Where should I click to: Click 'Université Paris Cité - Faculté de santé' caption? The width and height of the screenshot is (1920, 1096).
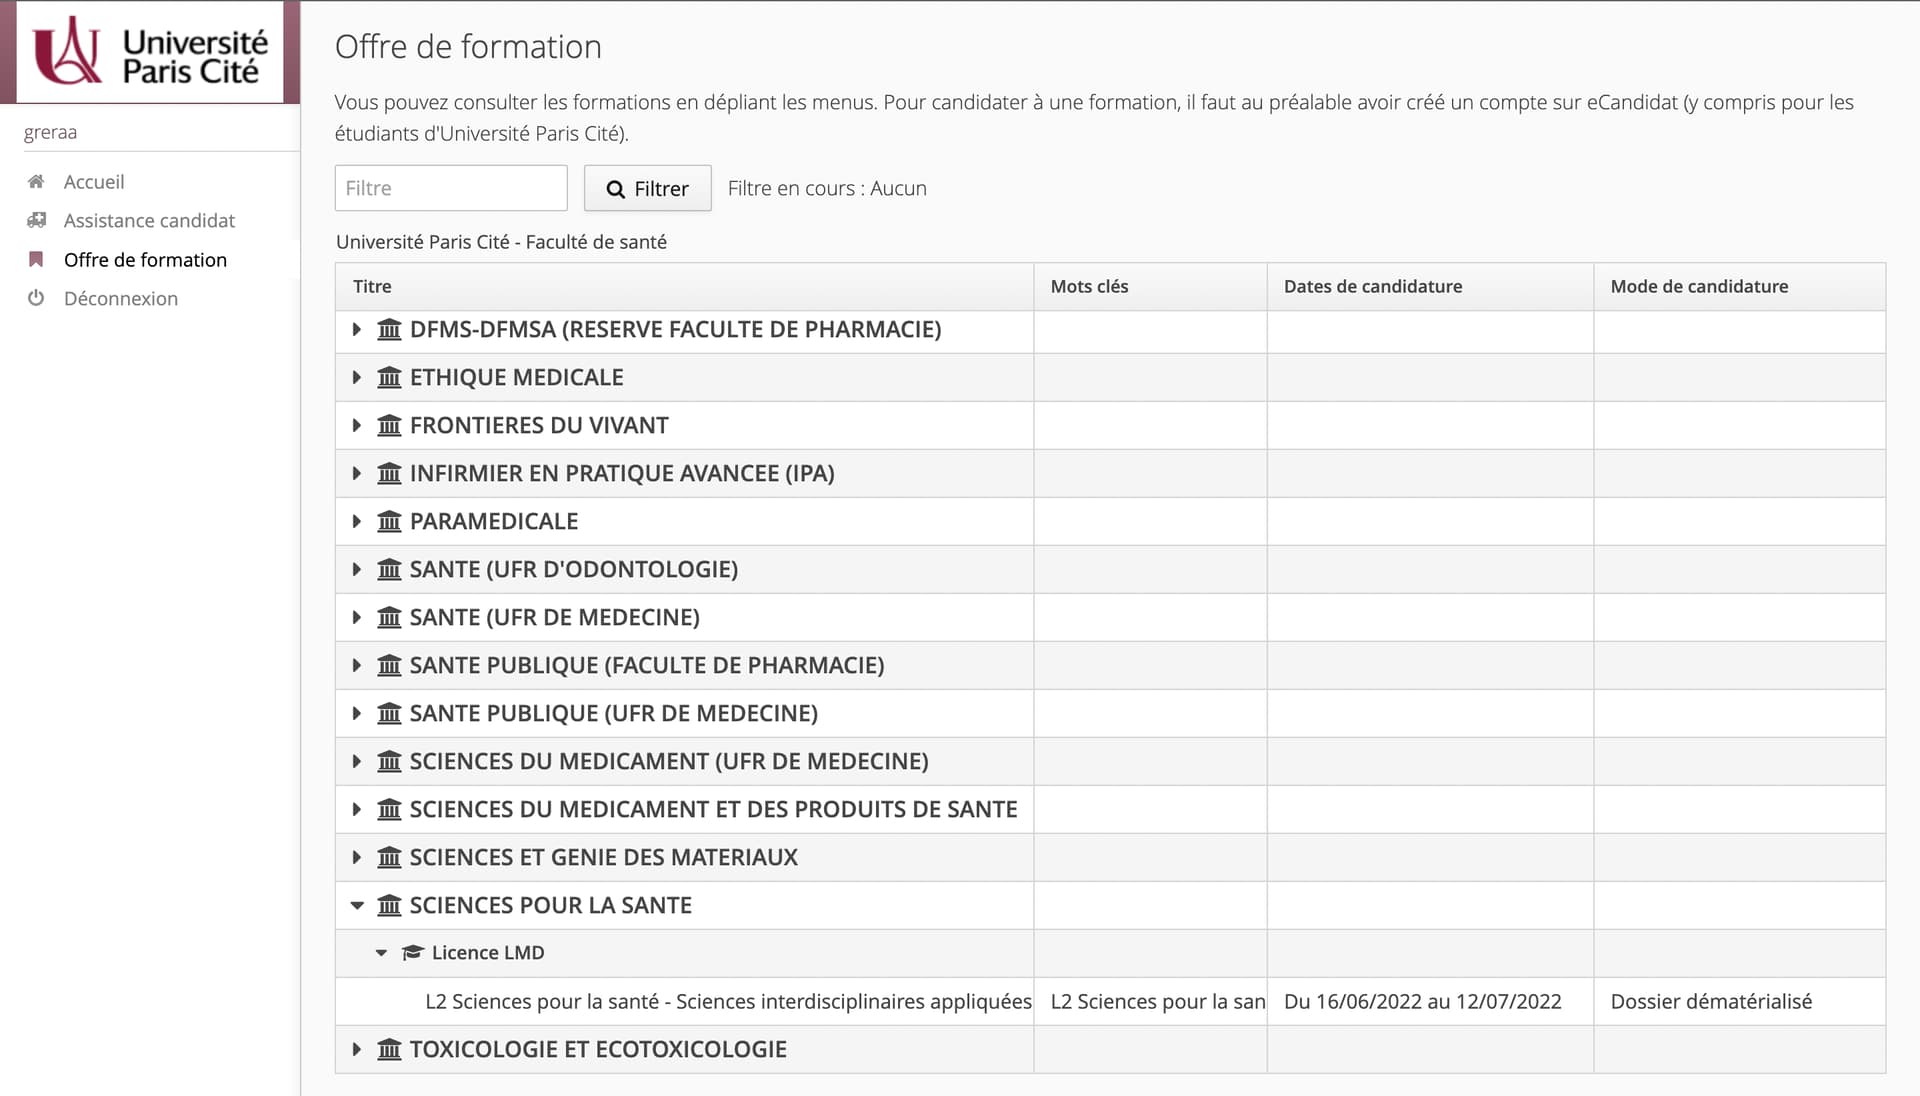[x=501, y=242]
